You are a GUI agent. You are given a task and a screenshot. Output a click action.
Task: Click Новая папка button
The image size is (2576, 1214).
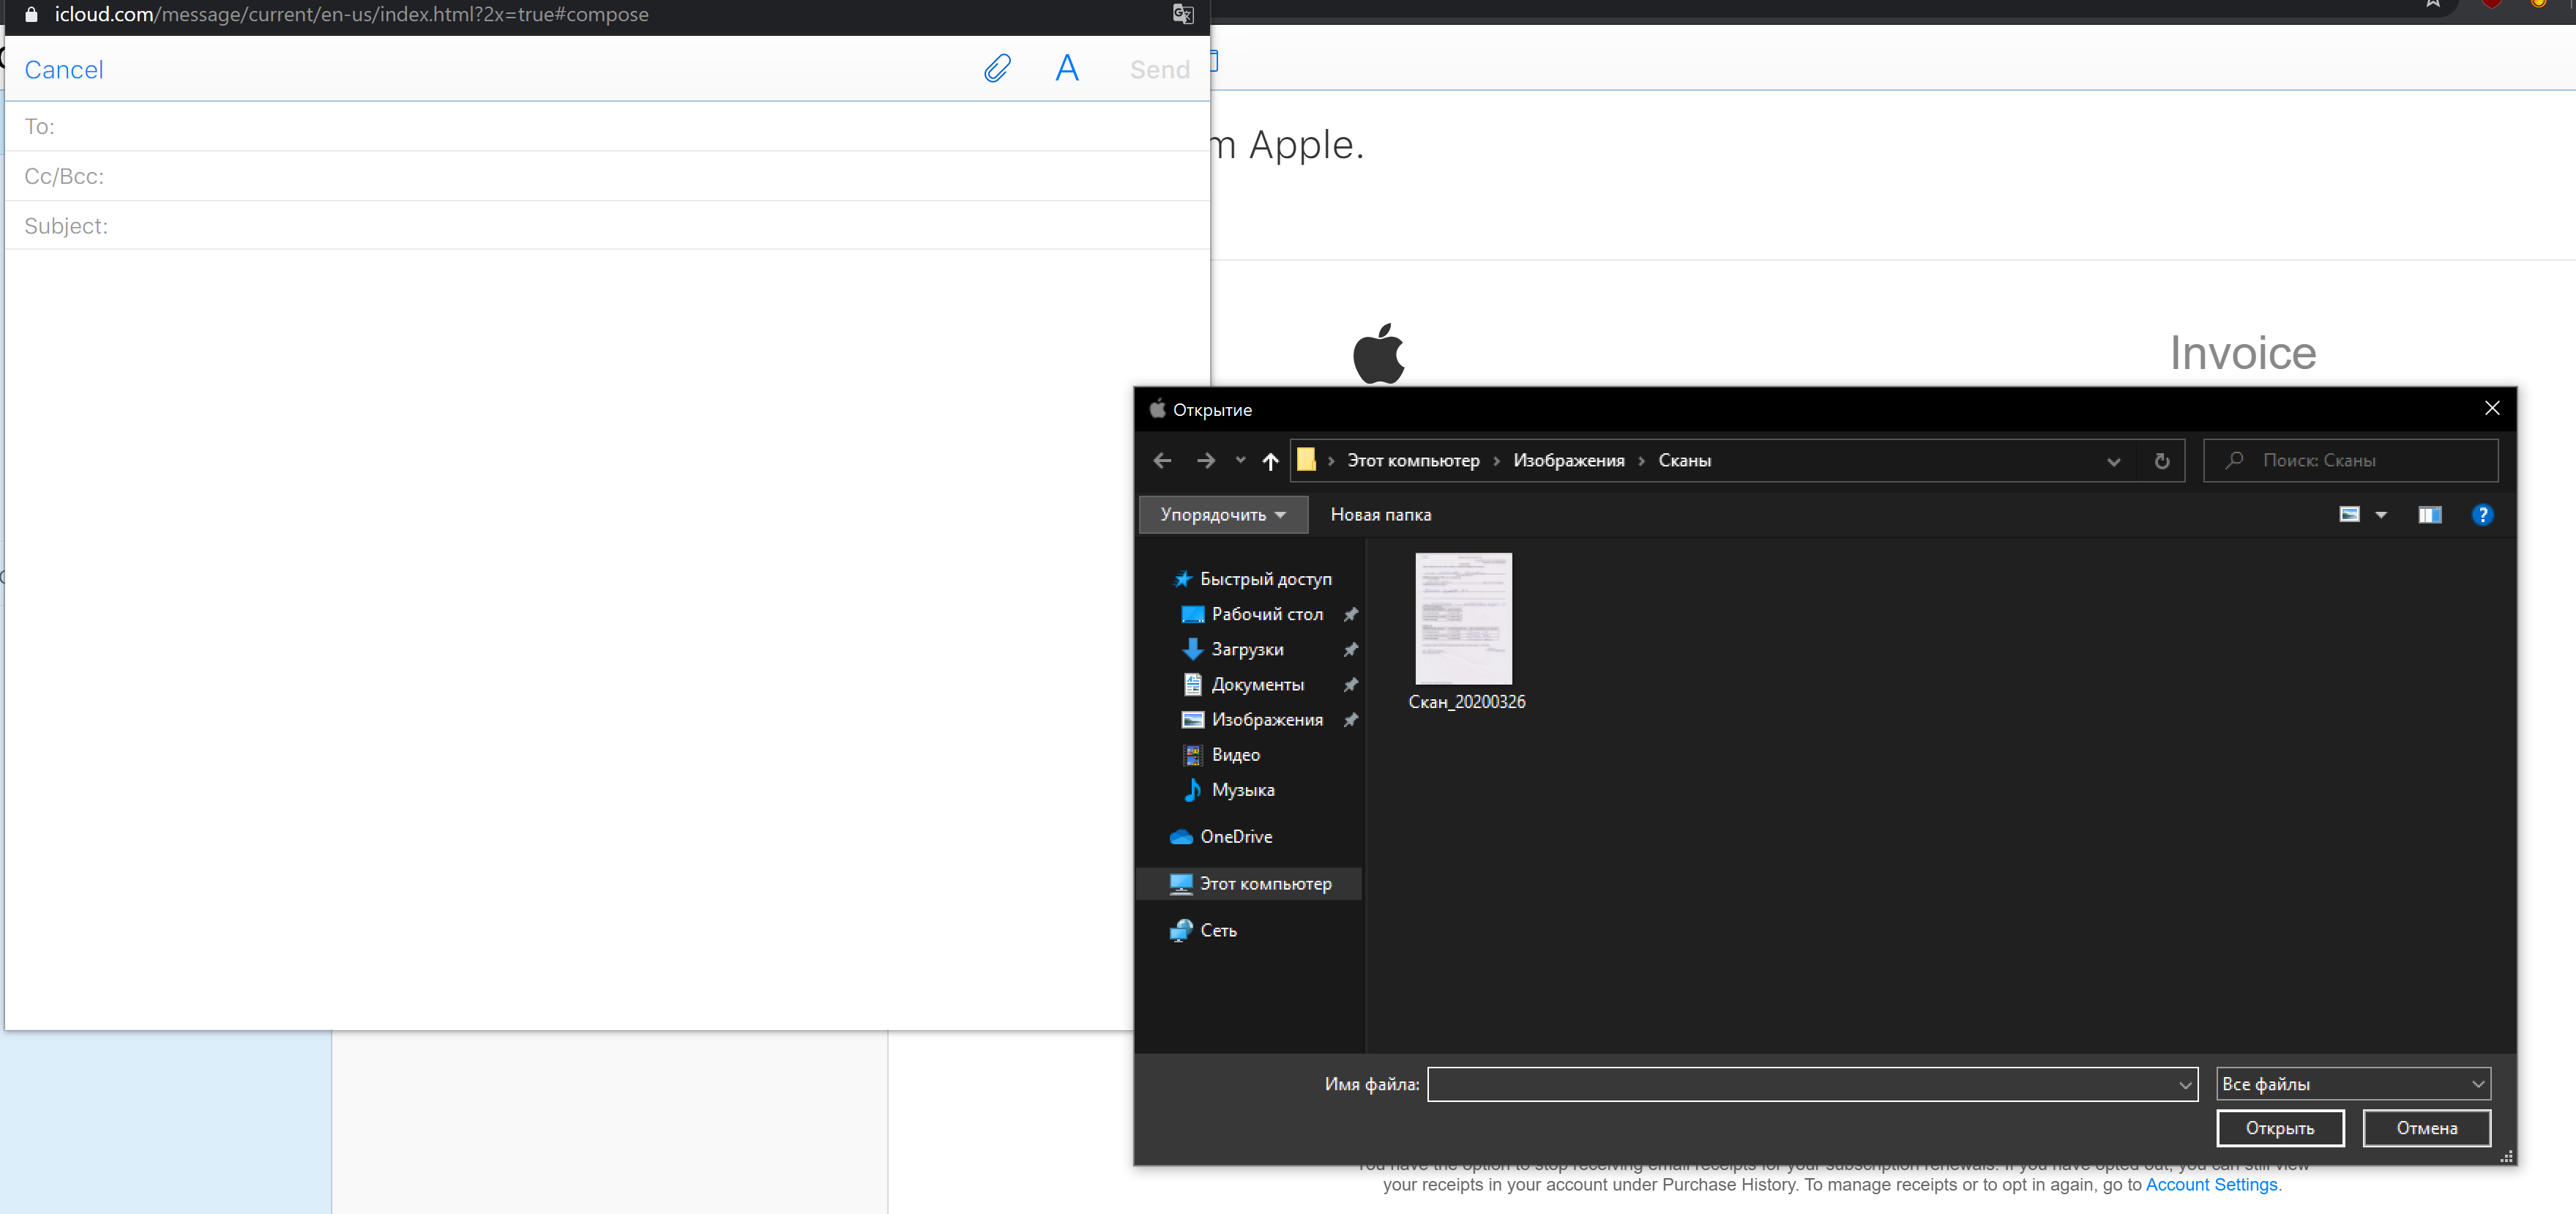click(1380, 515)
